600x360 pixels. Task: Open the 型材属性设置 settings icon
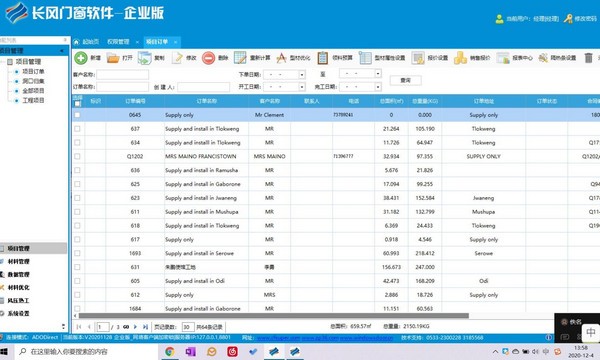[x=365, y=58]
